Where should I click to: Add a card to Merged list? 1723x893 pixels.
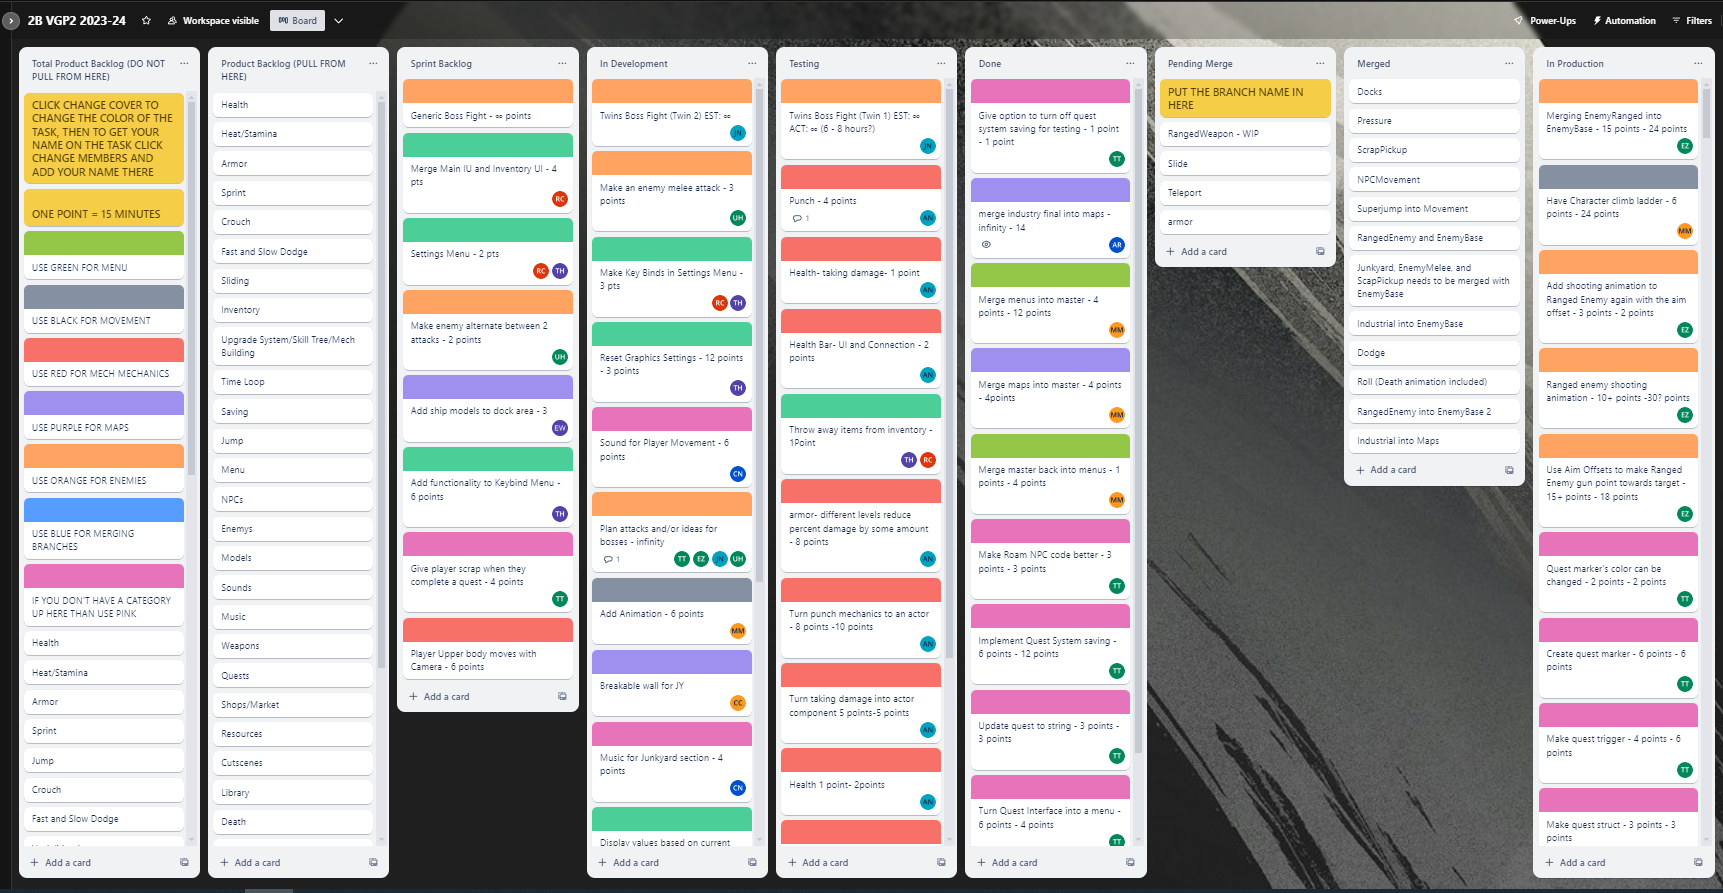[1392, 470]
